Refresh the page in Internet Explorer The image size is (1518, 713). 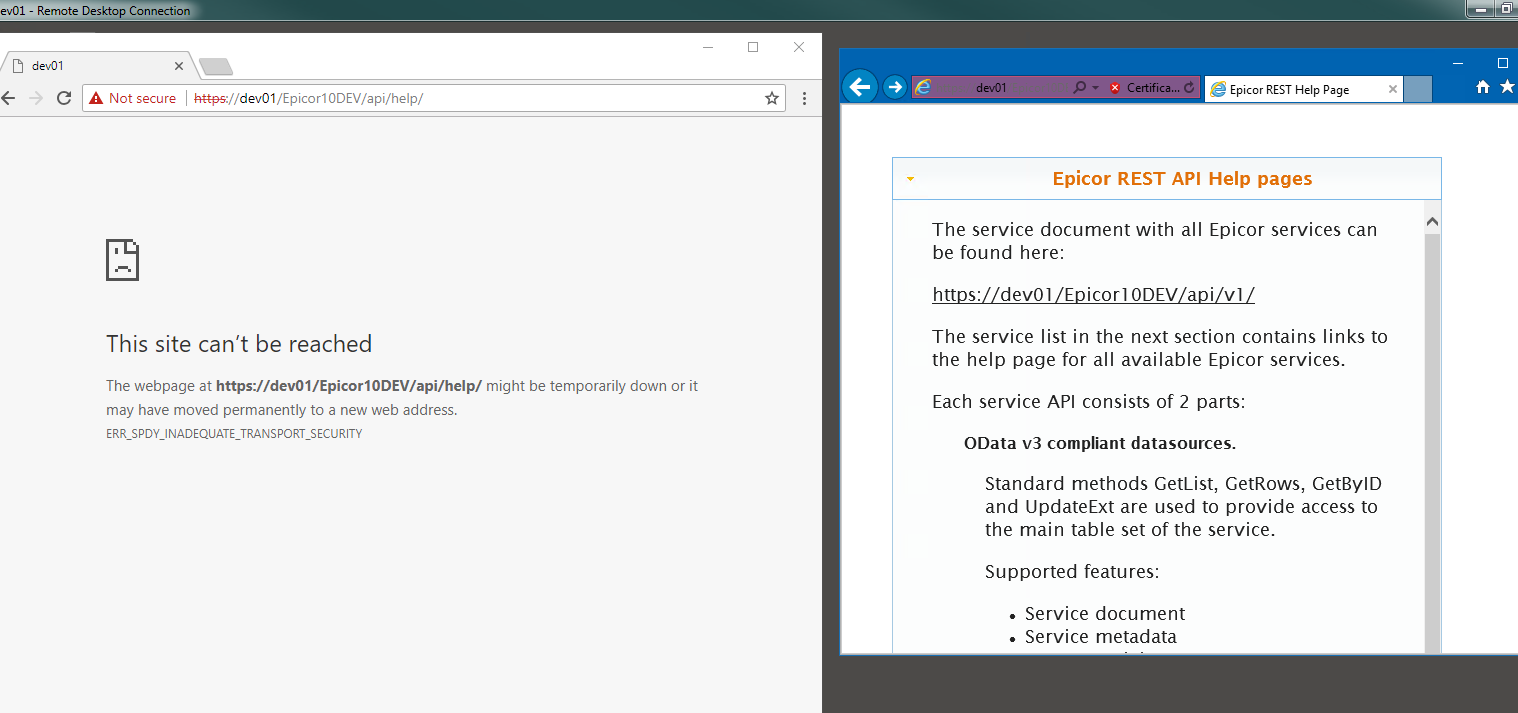1189,88
